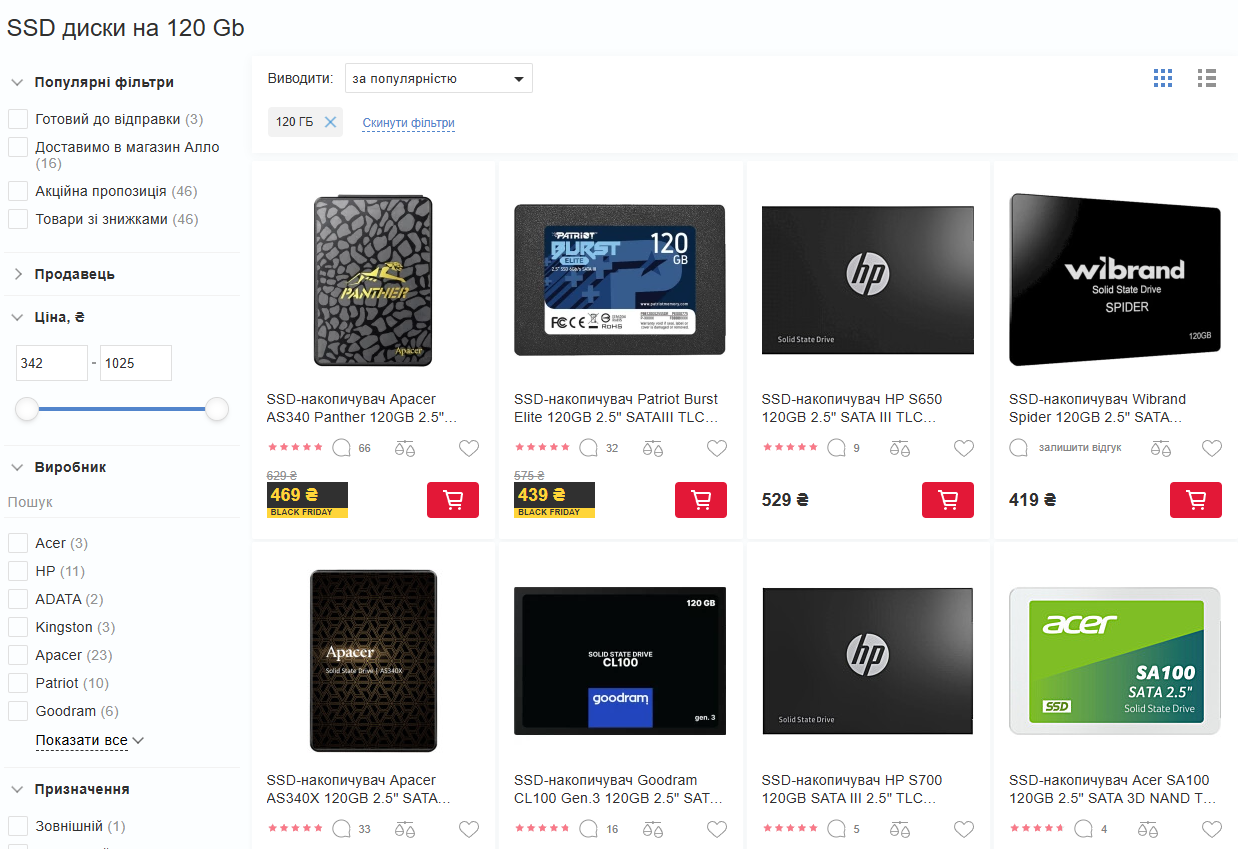Add HP S650 to cart

[x=948, y=500]
